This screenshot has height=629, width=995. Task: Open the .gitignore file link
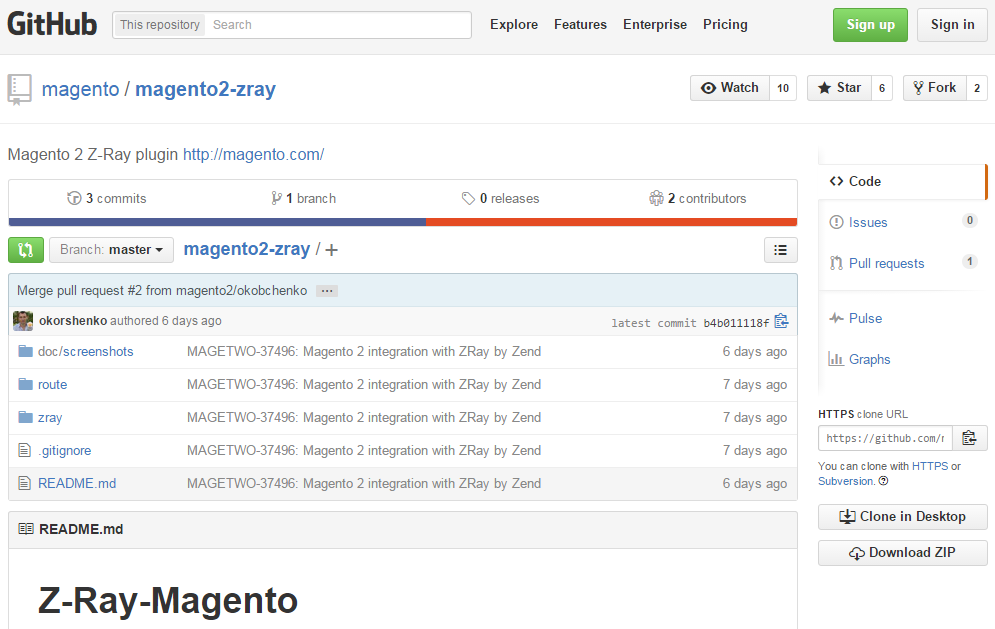tap(65, 451)
